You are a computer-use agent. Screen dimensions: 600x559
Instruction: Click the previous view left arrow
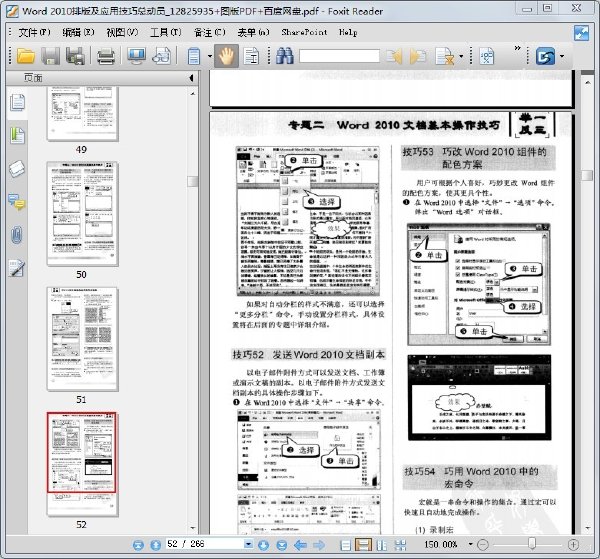click(300, 545)
